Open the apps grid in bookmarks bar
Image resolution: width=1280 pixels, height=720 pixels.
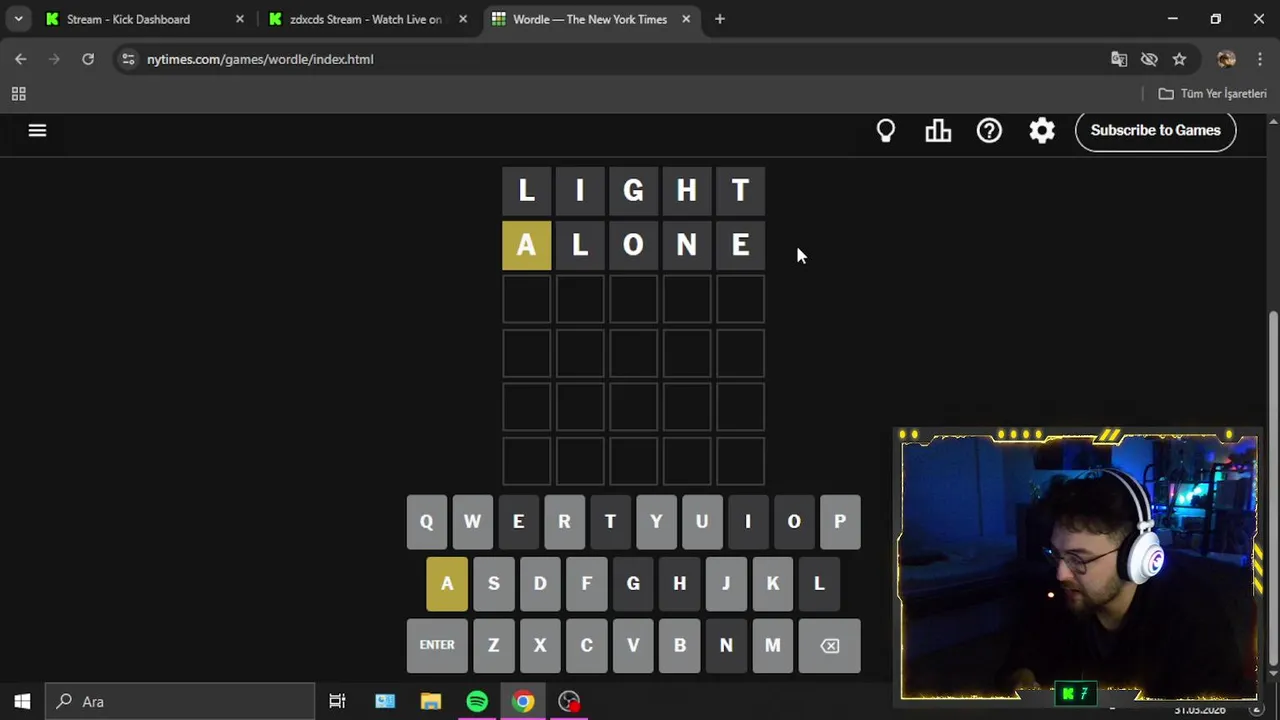(x=18, y=94)
